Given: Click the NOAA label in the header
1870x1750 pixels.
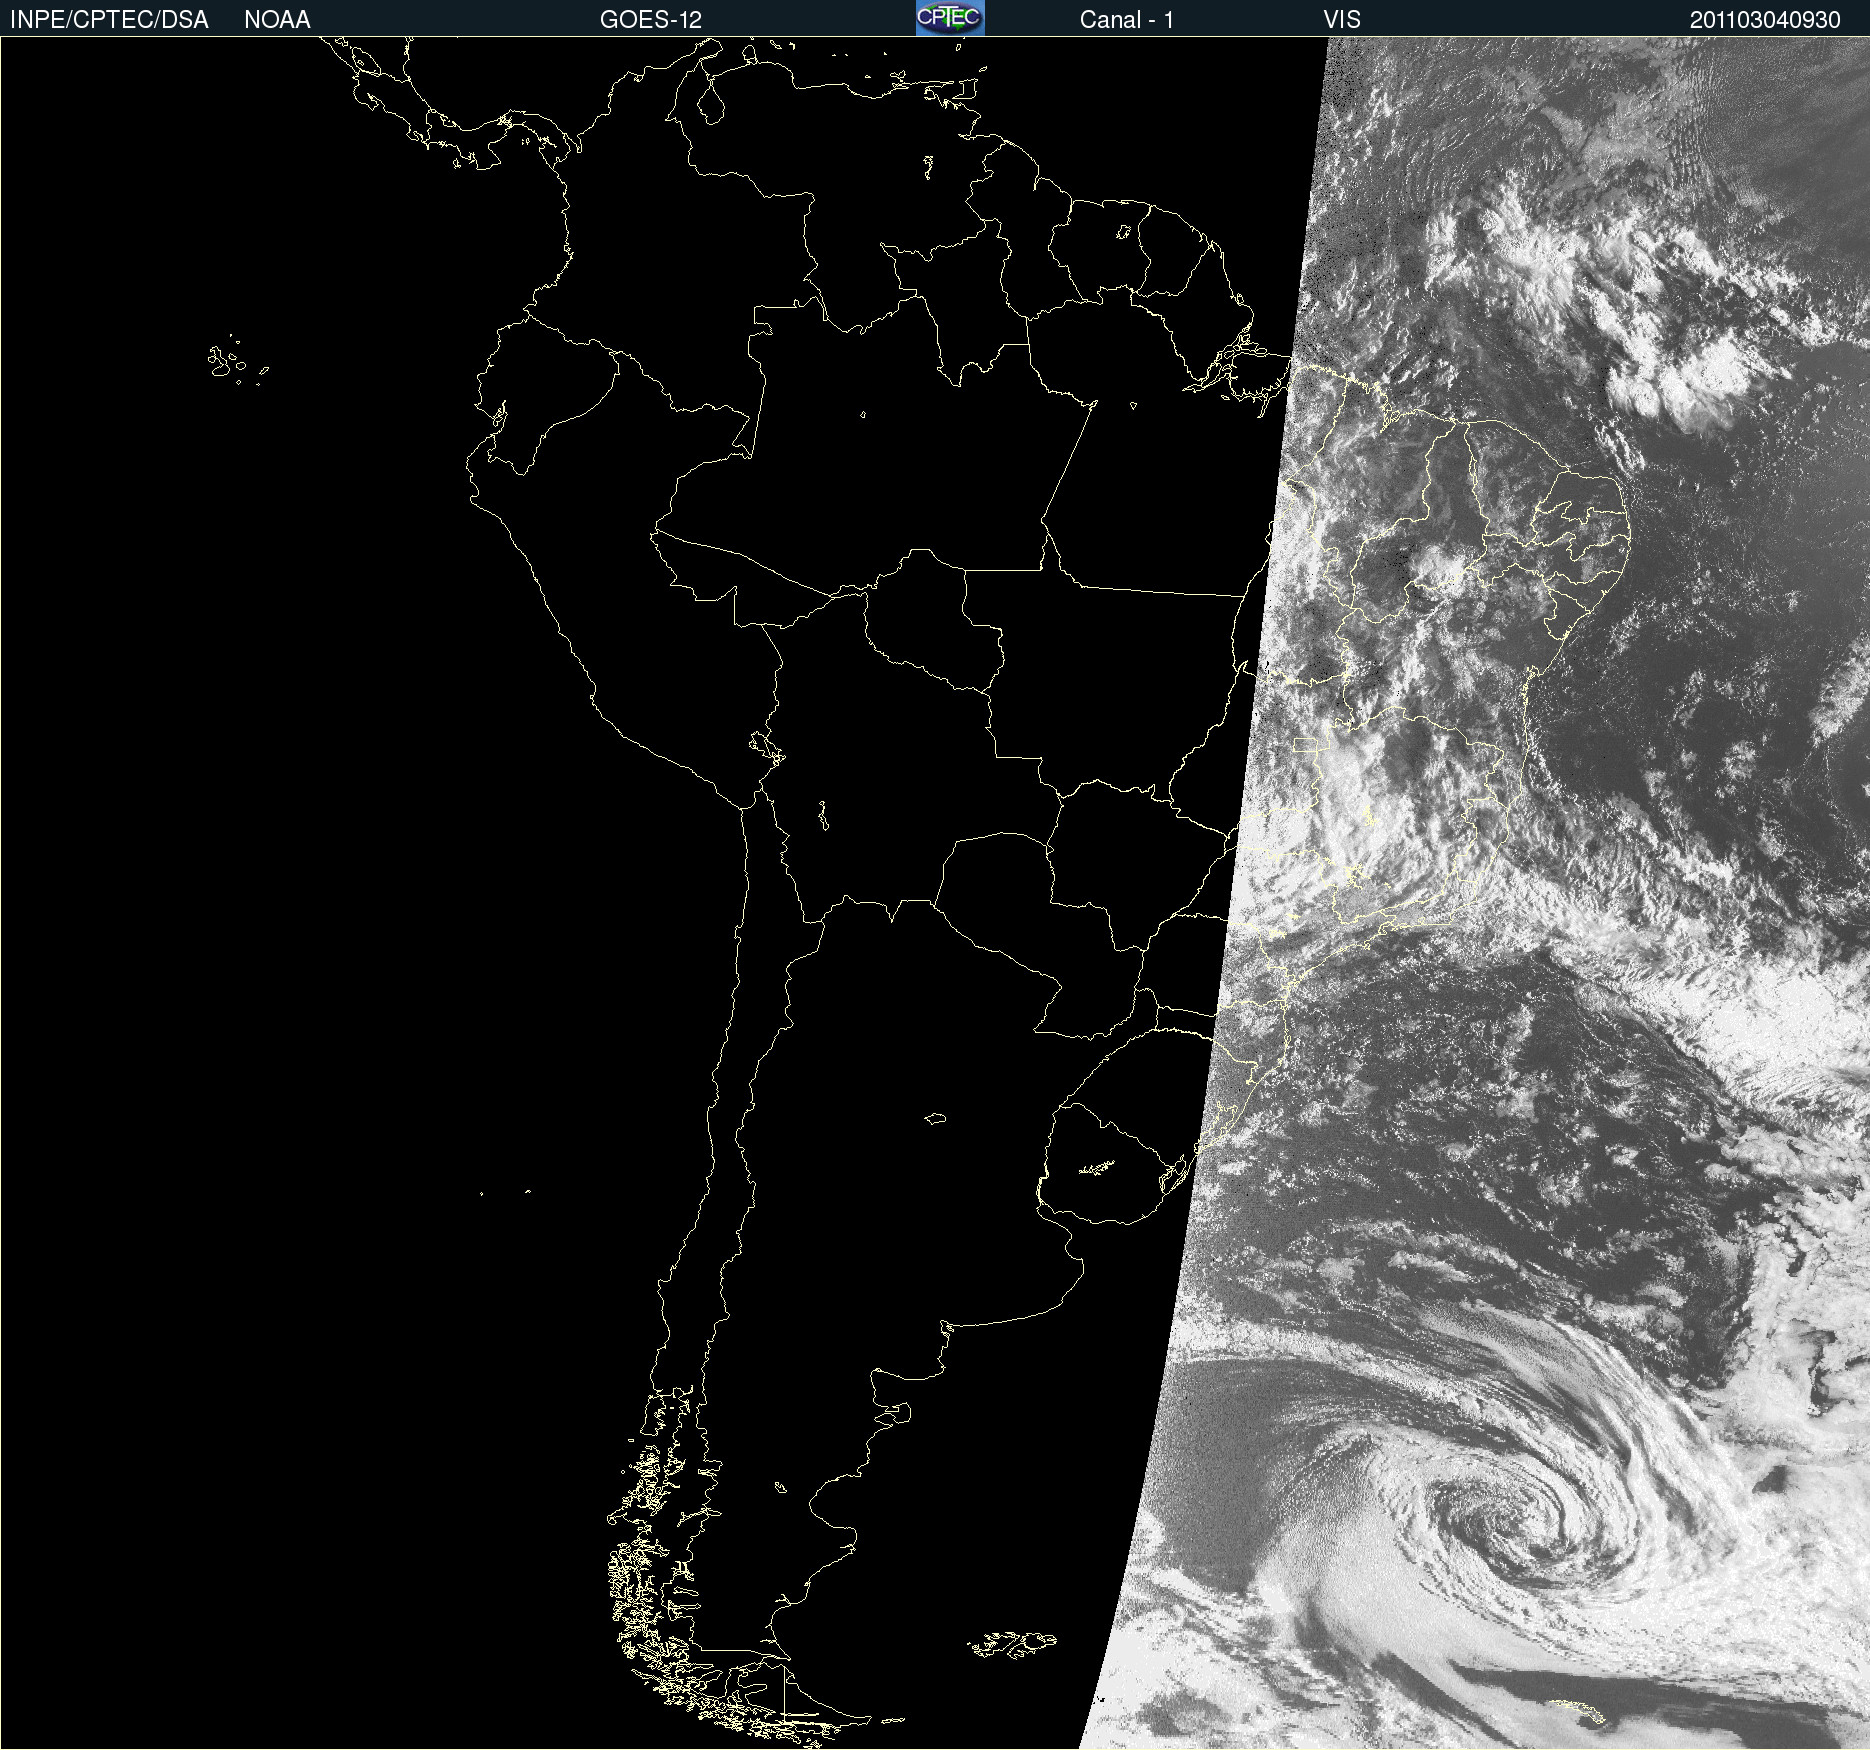Looking at the screenshot, I should pos(277,20).
